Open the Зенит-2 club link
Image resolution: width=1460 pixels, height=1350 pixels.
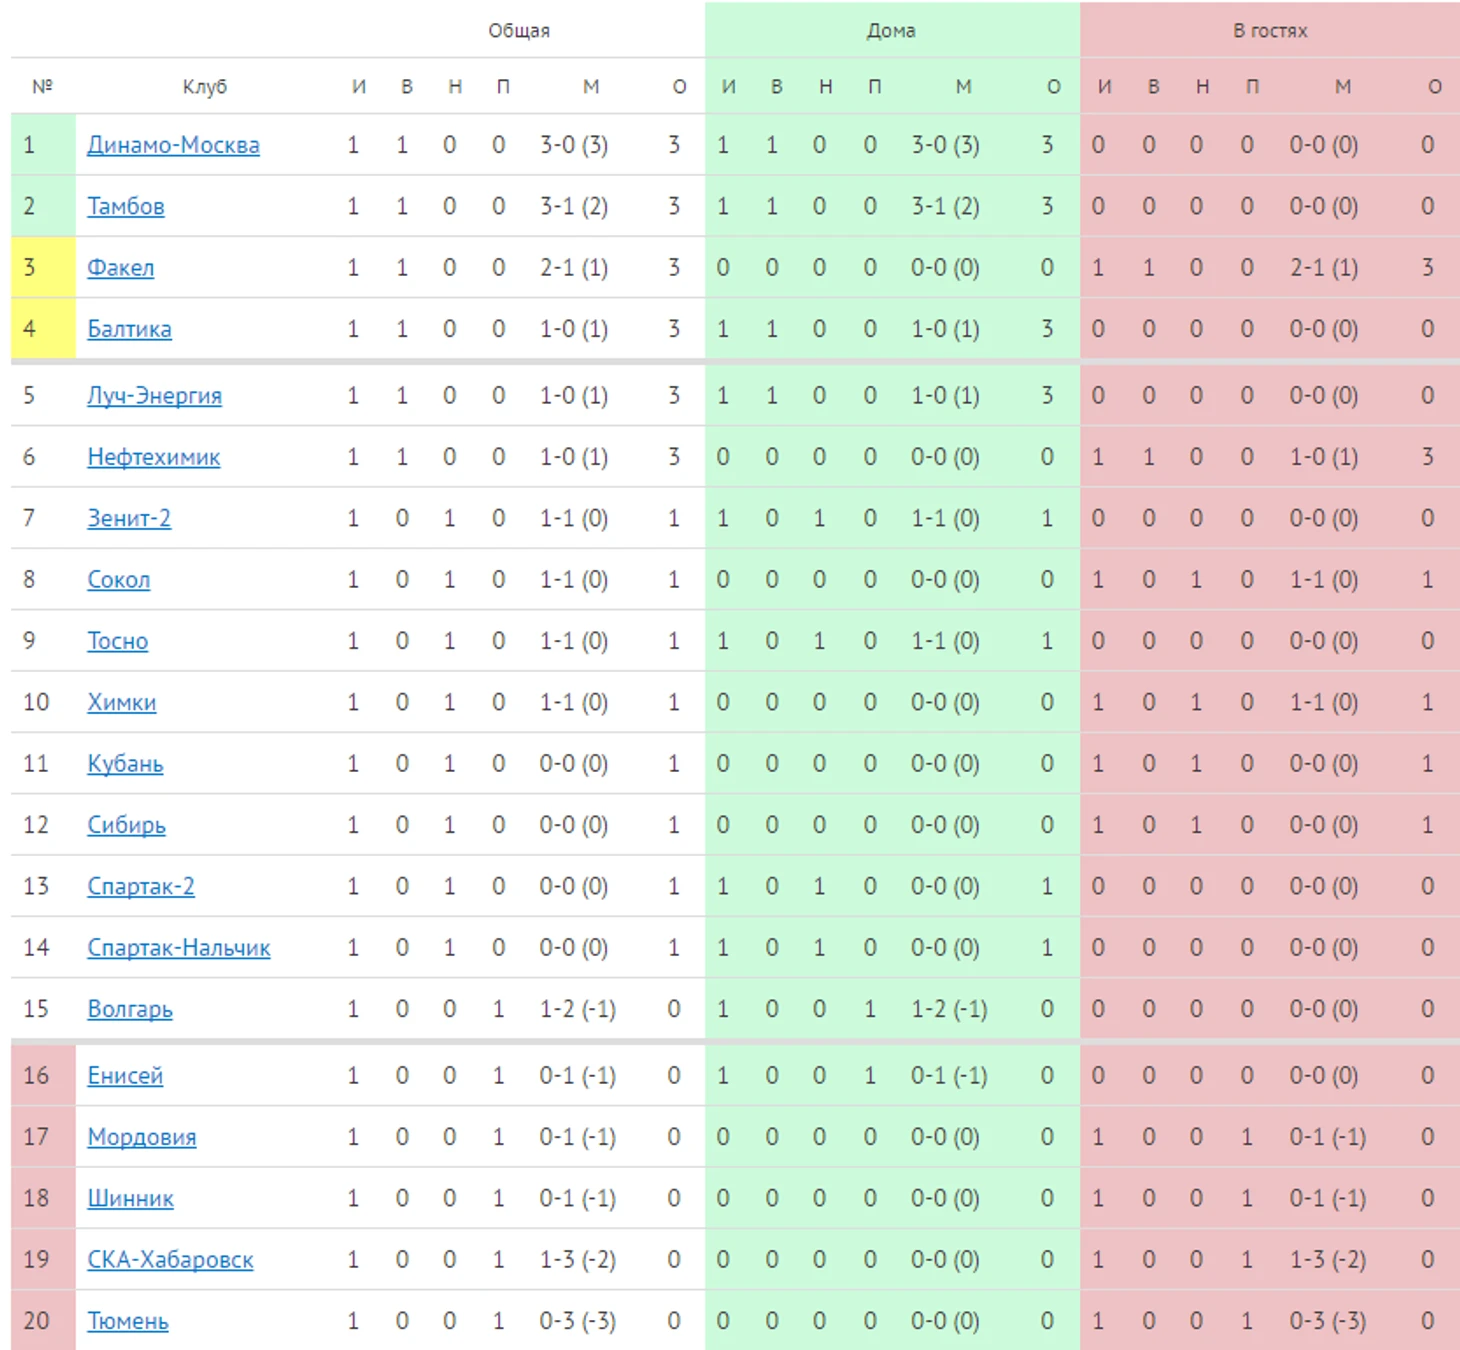(129, 519)
